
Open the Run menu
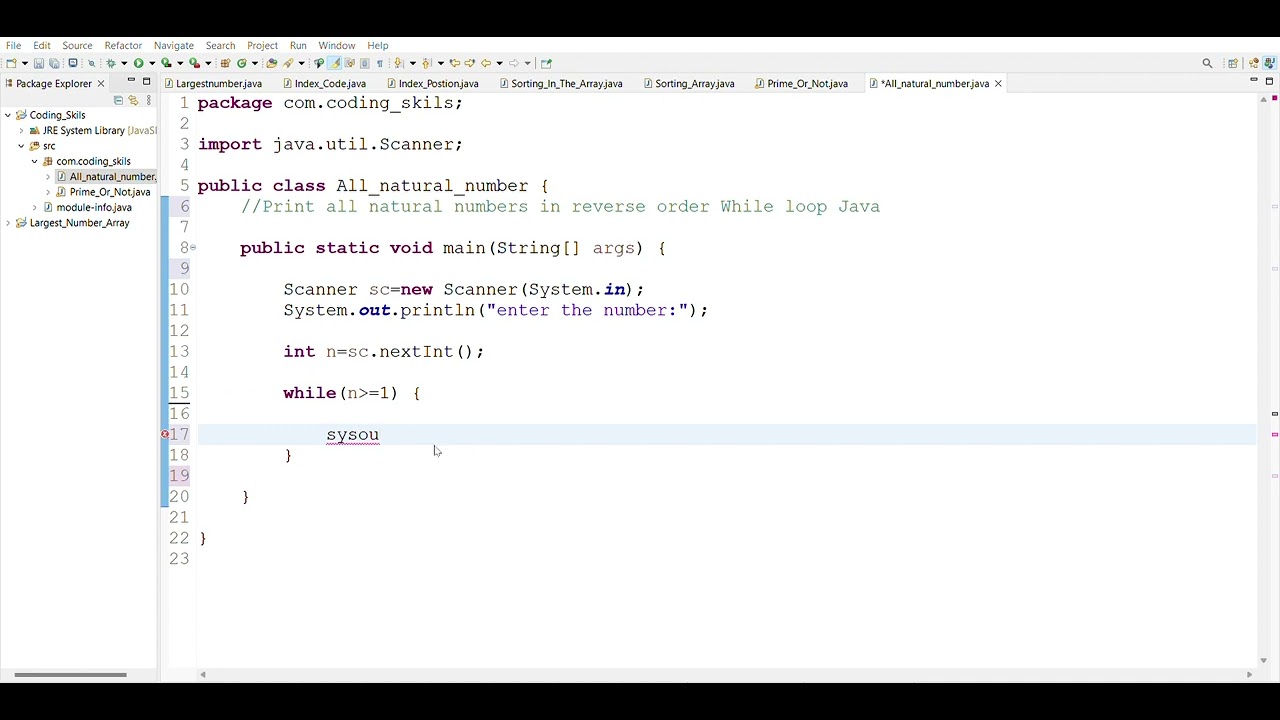[x=298, y=45]
